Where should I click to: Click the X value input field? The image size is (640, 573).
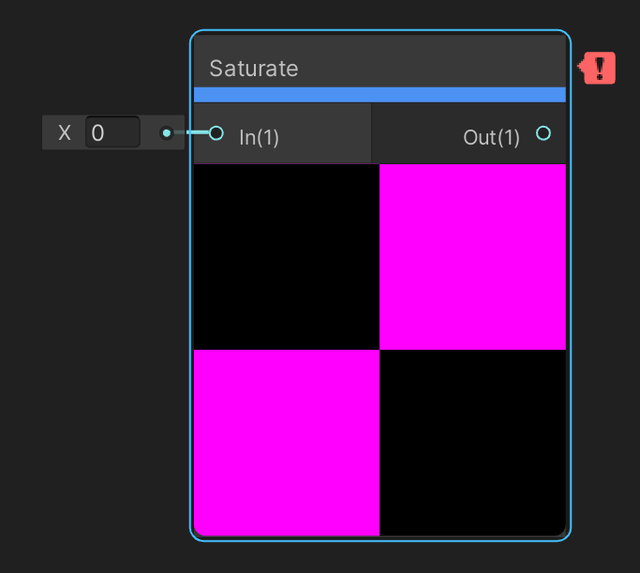(x=112, y=132)
